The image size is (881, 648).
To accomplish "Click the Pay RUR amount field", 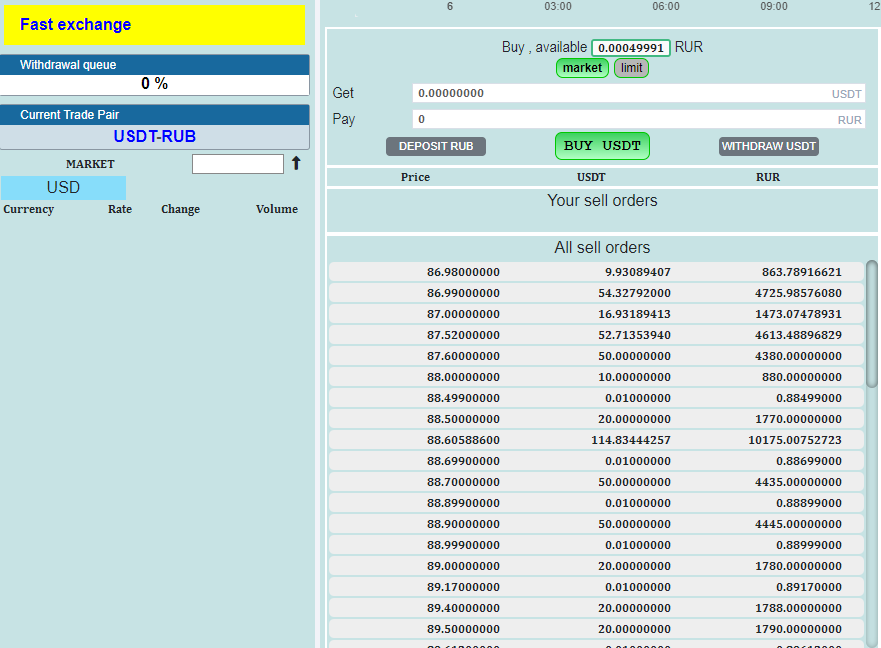I will [620, 119].
